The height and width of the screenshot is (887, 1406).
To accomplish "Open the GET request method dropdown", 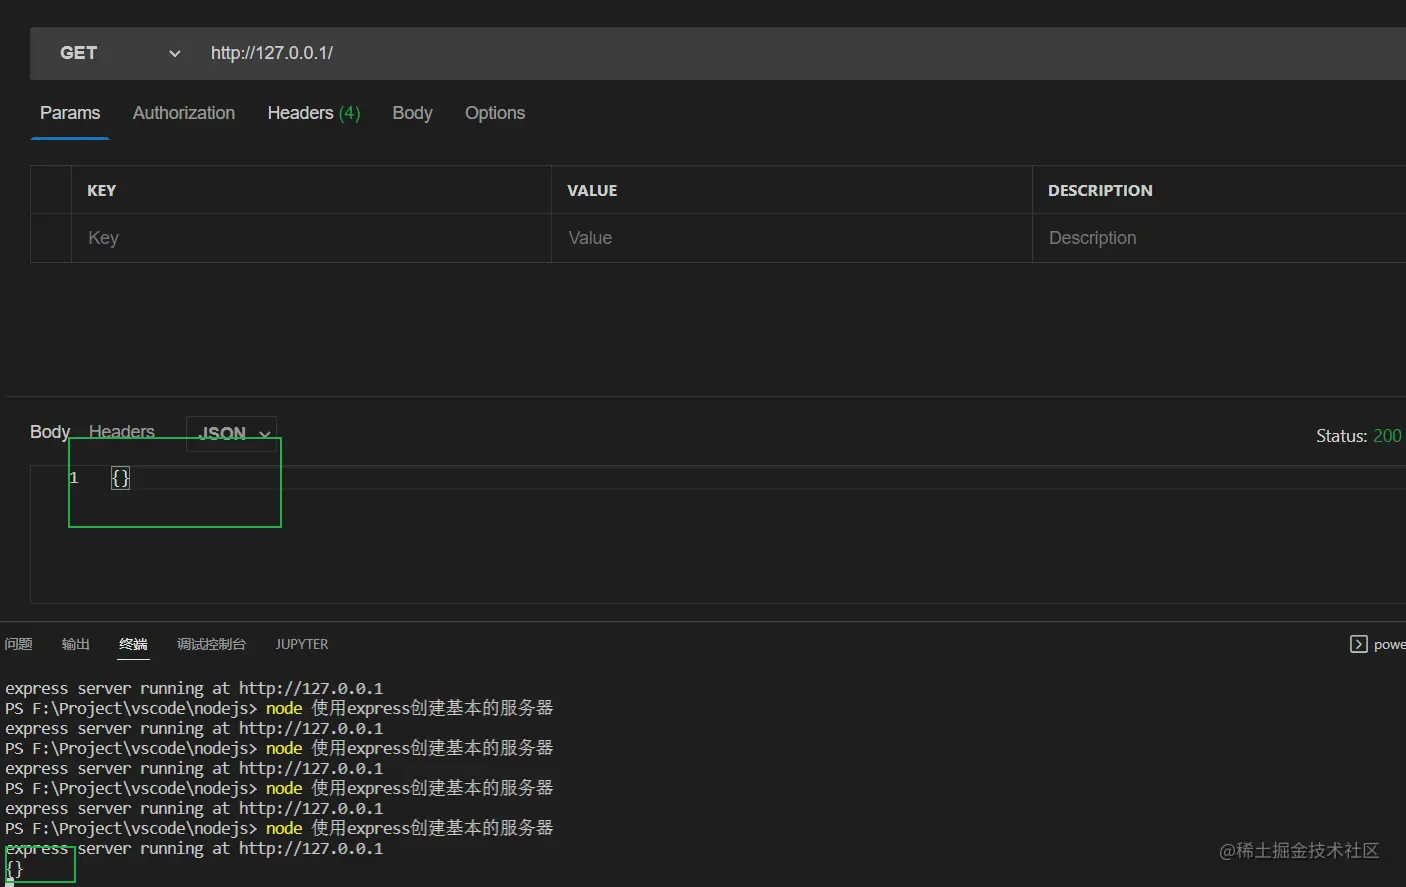I will point(120,53).
